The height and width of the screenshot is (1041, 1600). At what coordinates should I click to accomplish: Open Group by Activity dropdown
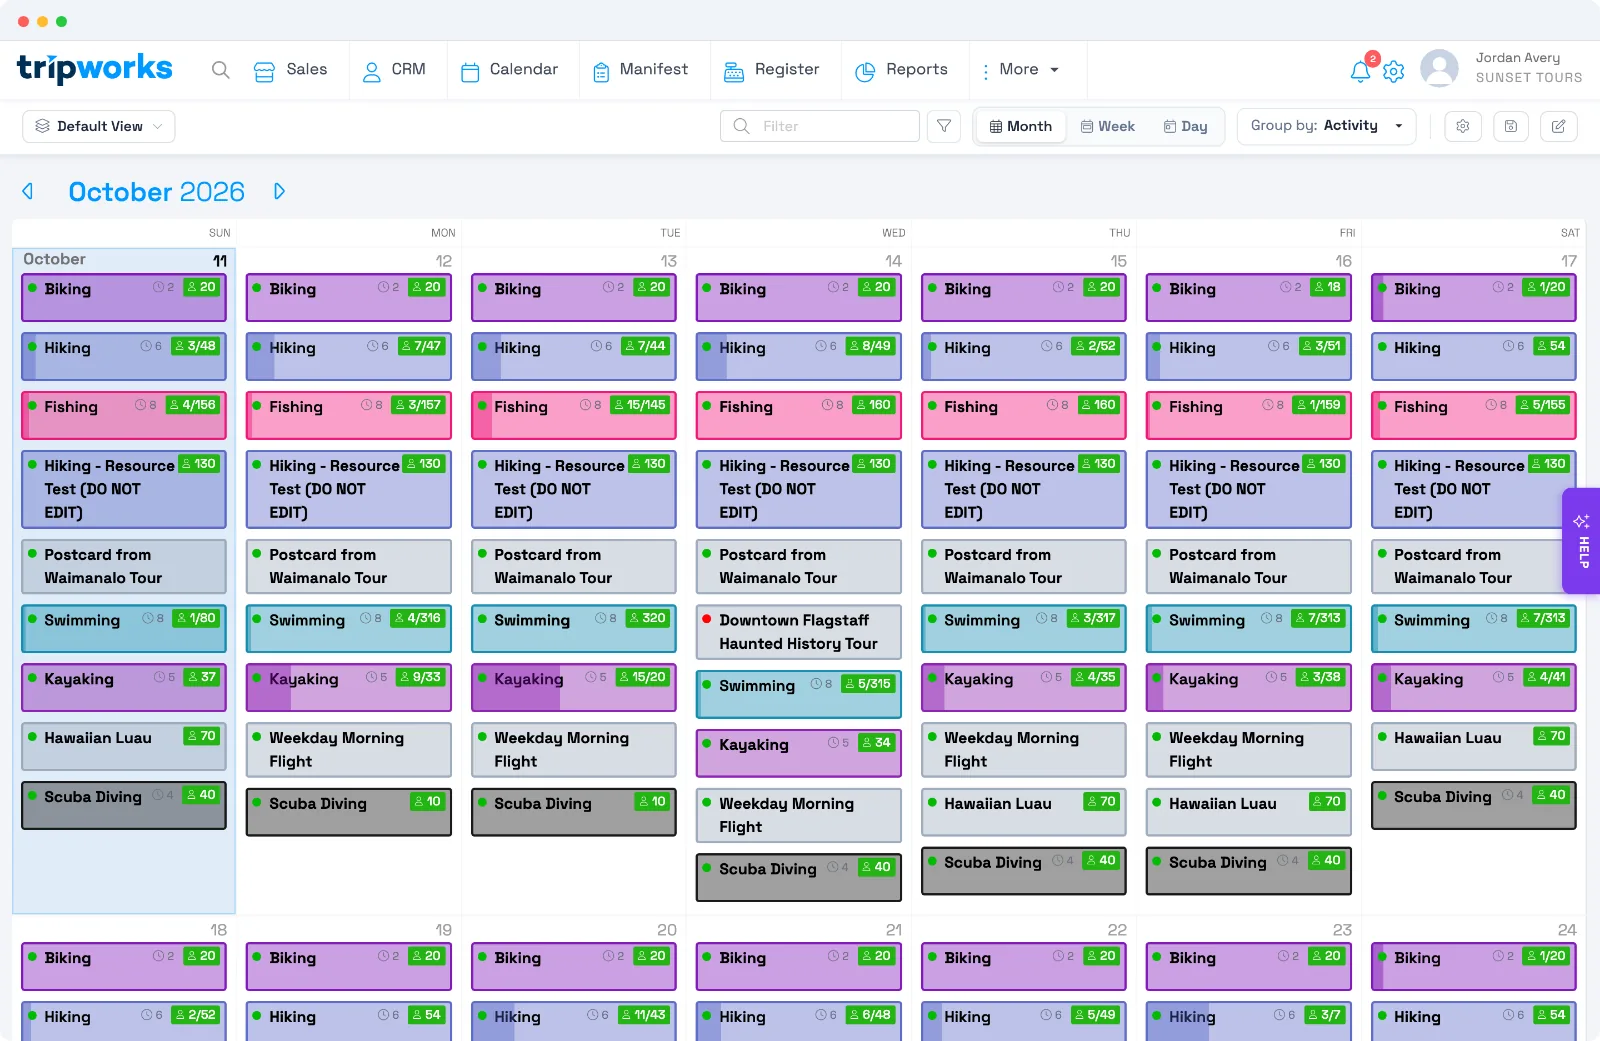1326,126
